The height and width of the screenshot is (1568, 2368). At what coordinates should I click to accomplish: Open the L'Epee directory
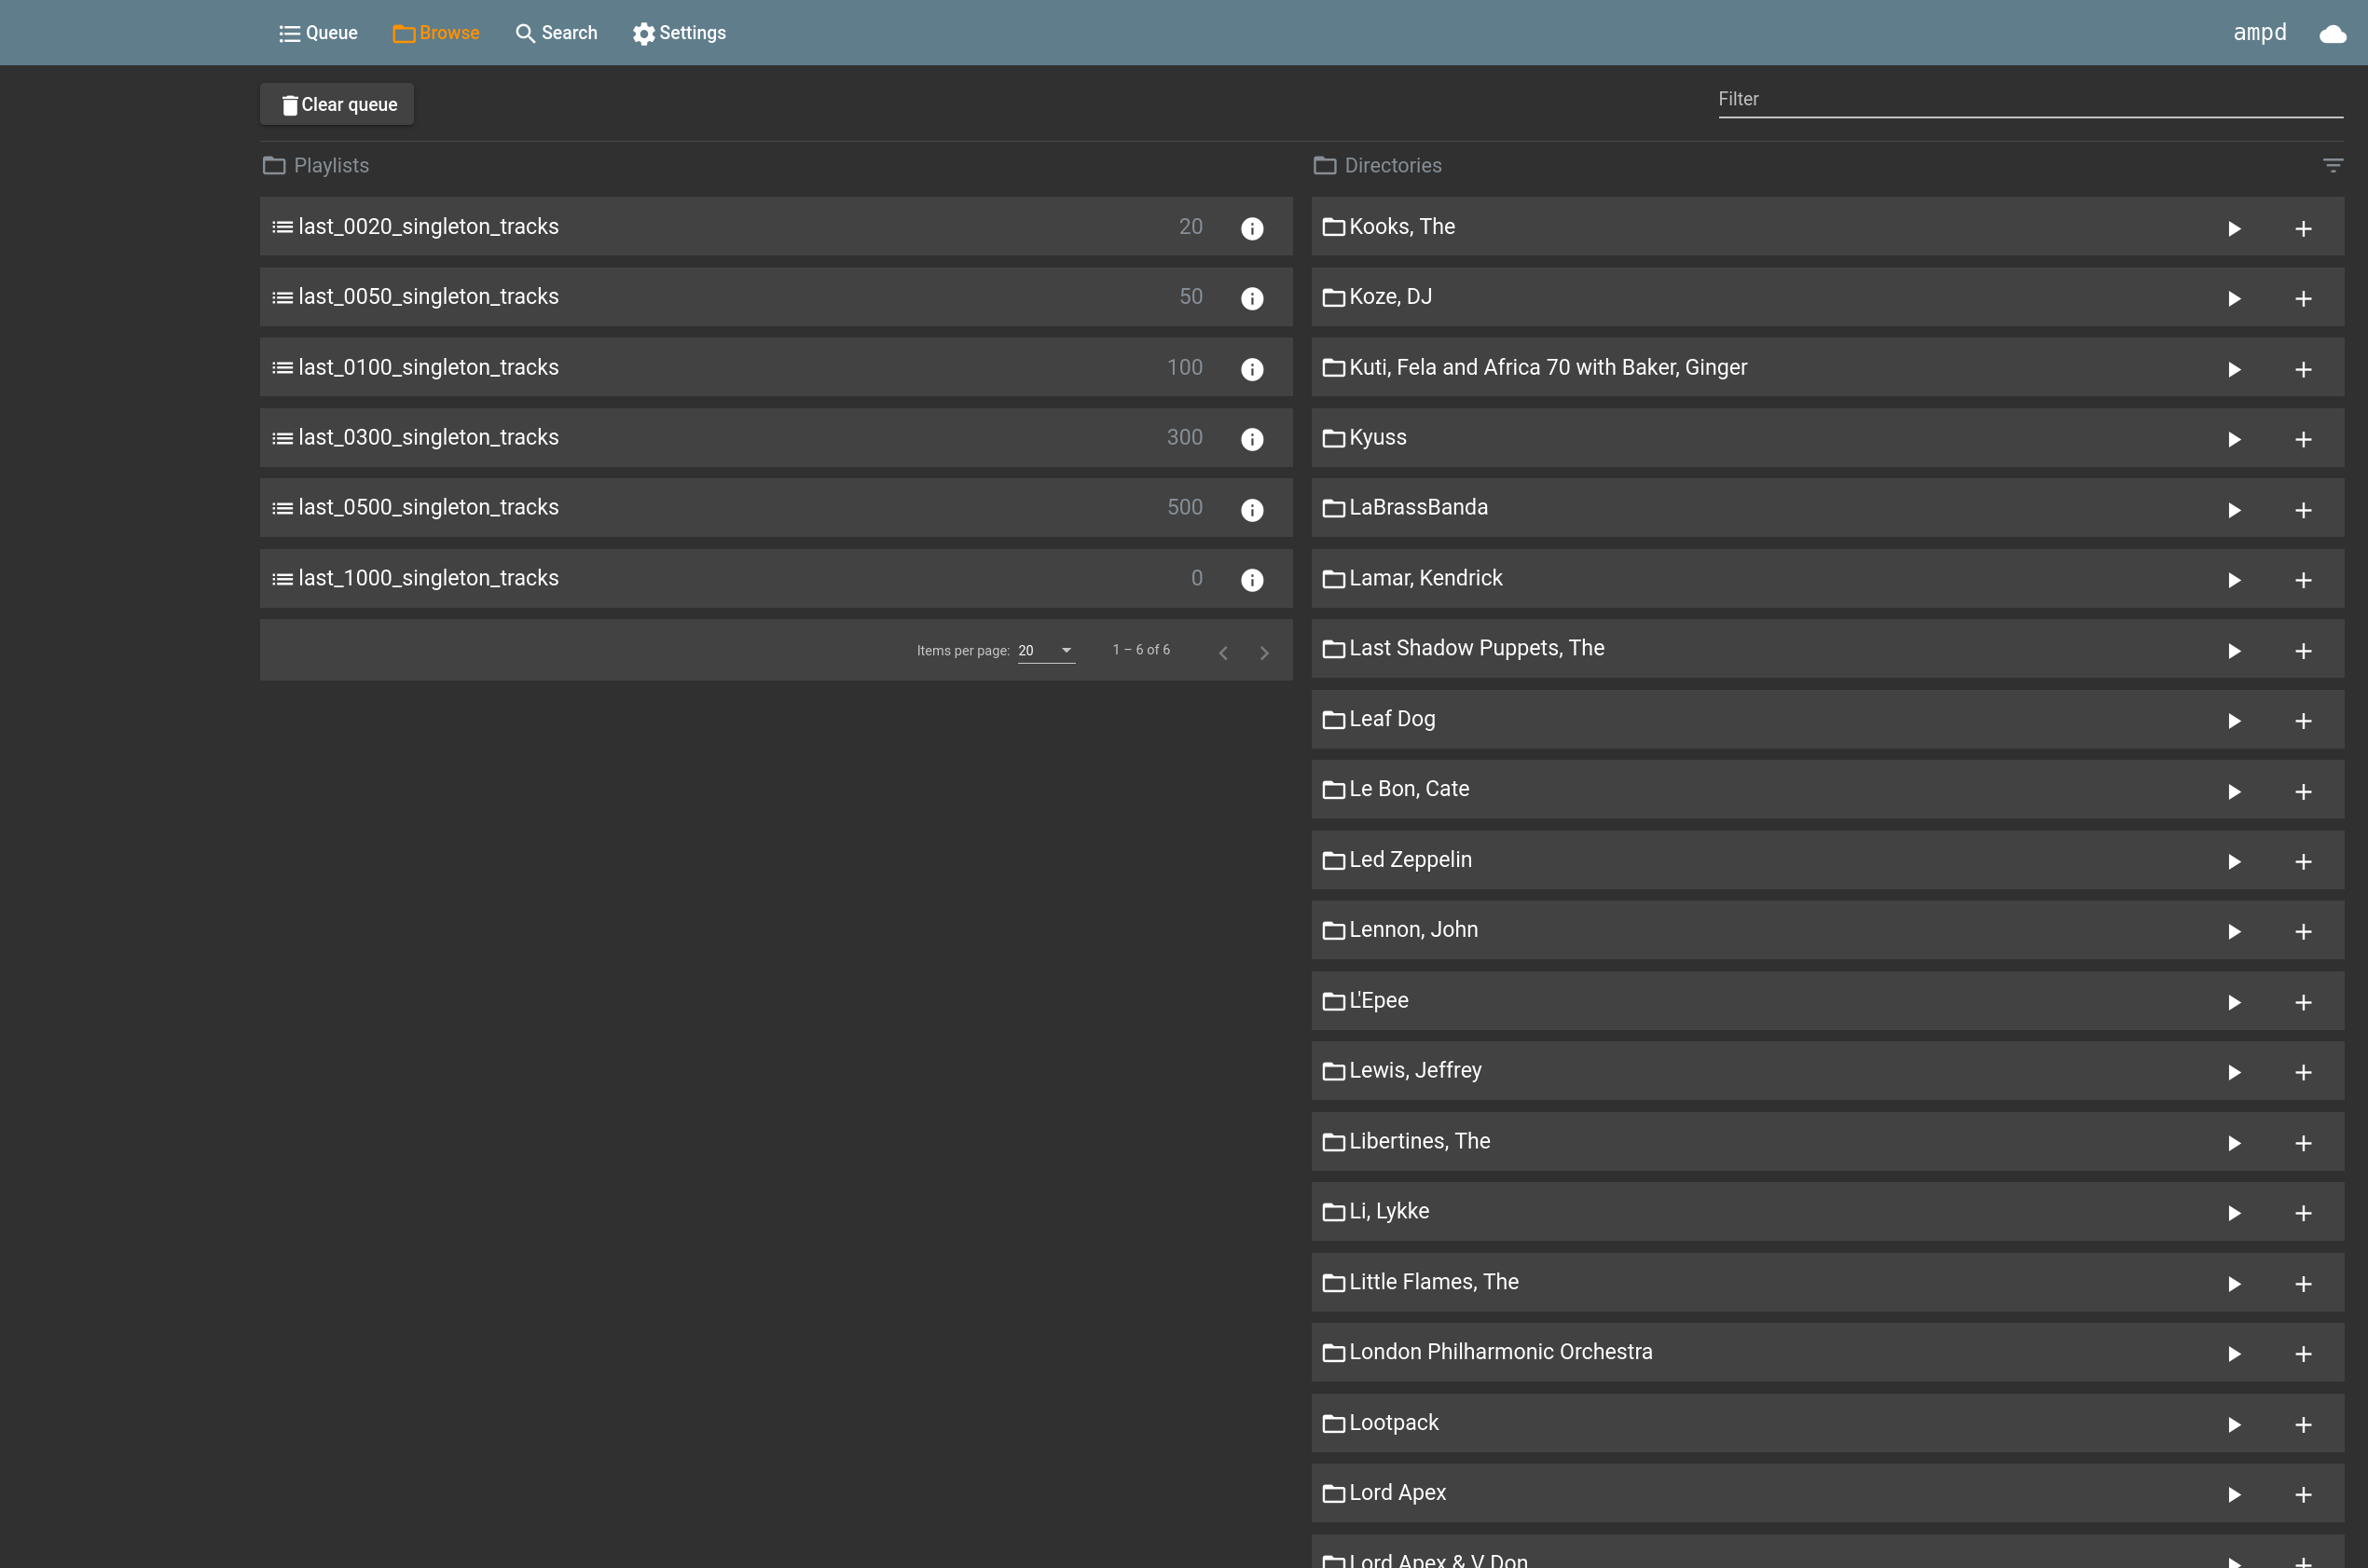[x=1827, y=1000]
